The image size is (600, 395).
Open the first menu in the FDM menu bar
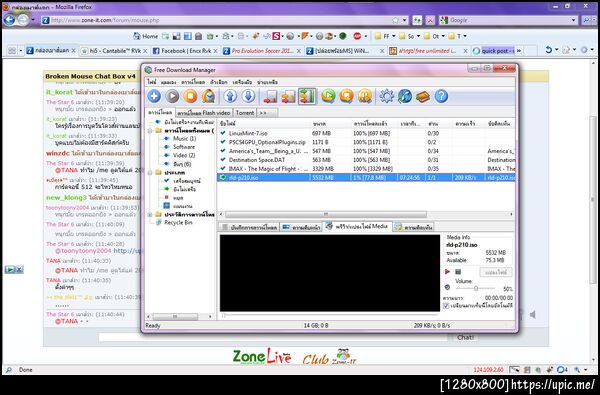152,82
